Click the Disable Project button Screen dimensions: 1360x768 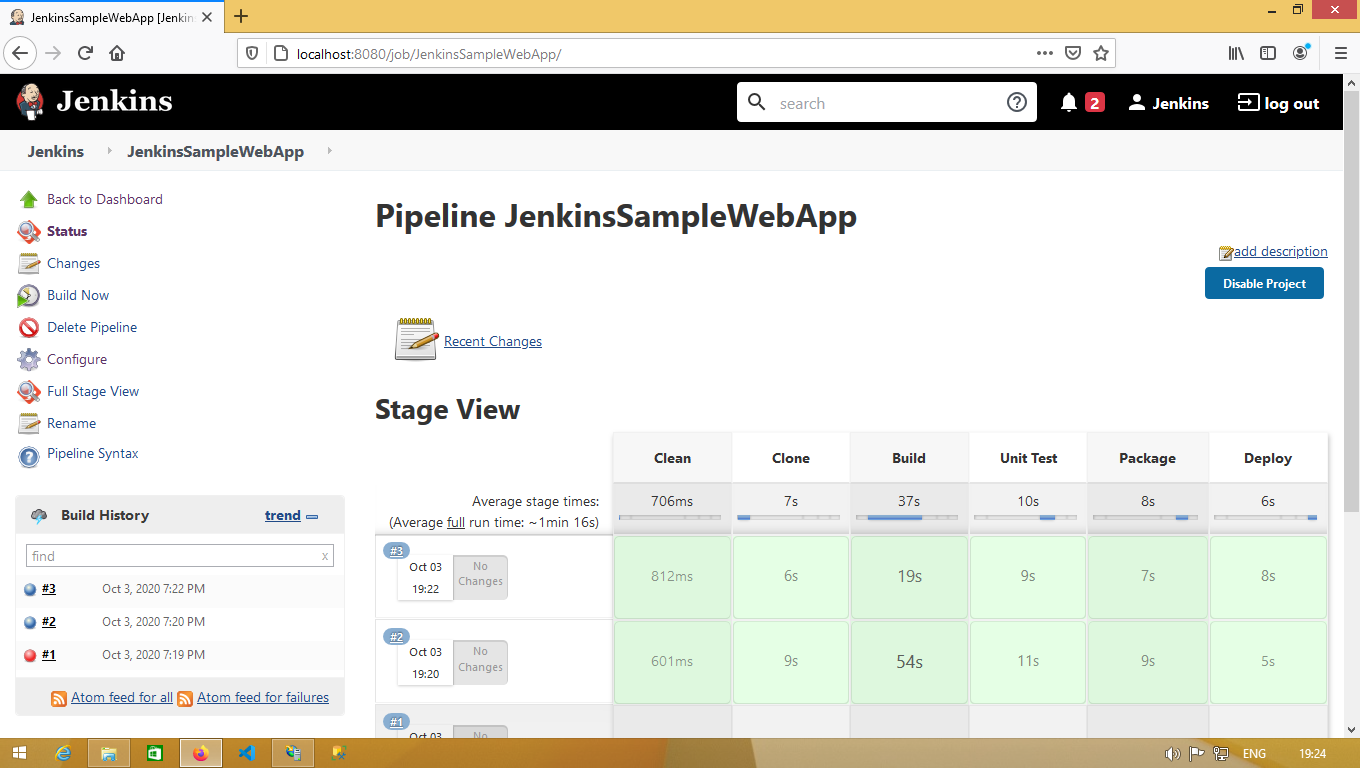pyautogui.click(x=1264, y=283)
